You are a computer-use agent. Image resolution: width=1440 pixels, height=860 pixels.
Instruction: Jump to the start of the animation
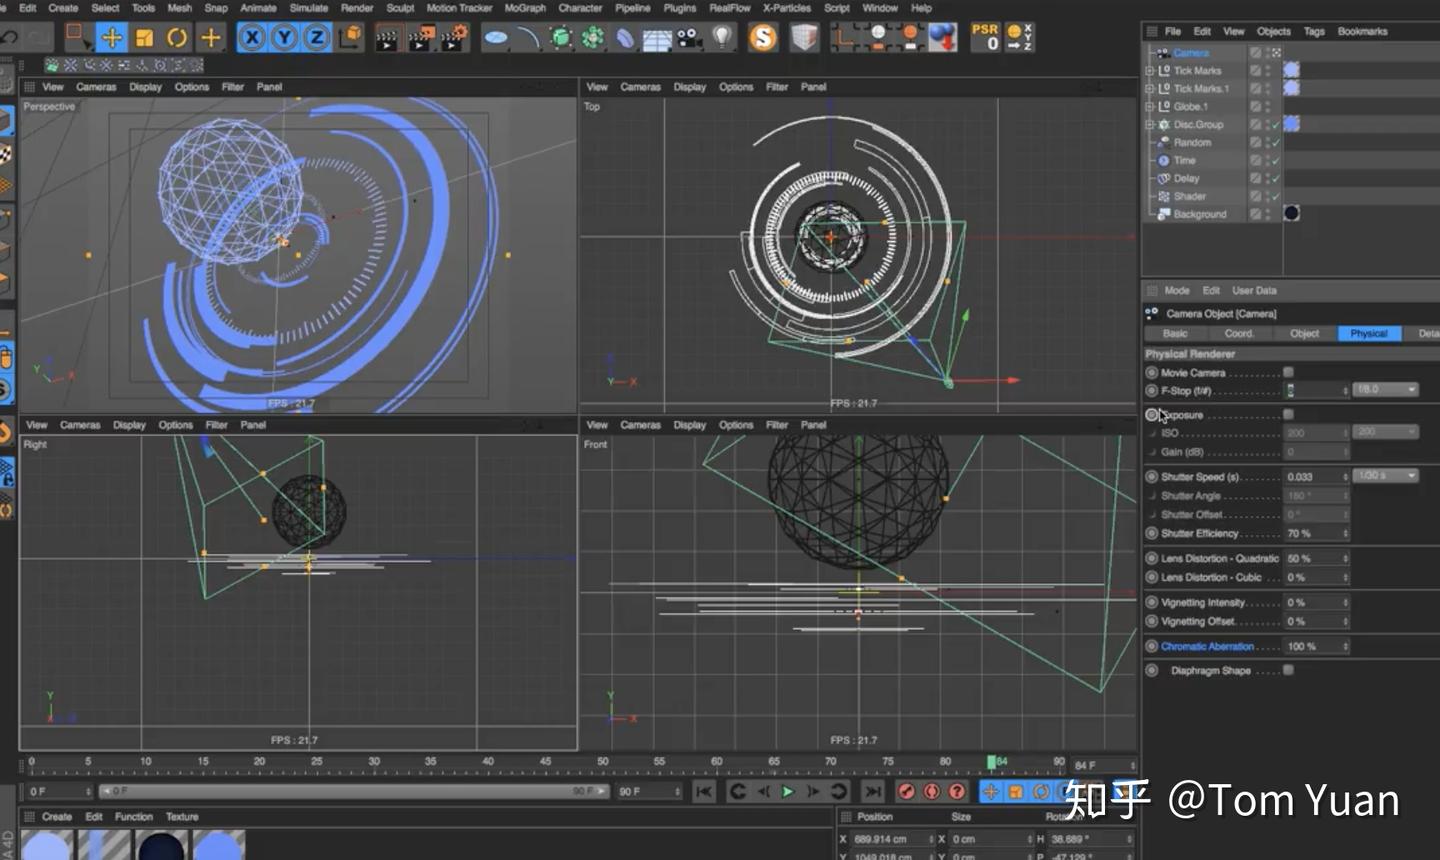pos(704,792)
